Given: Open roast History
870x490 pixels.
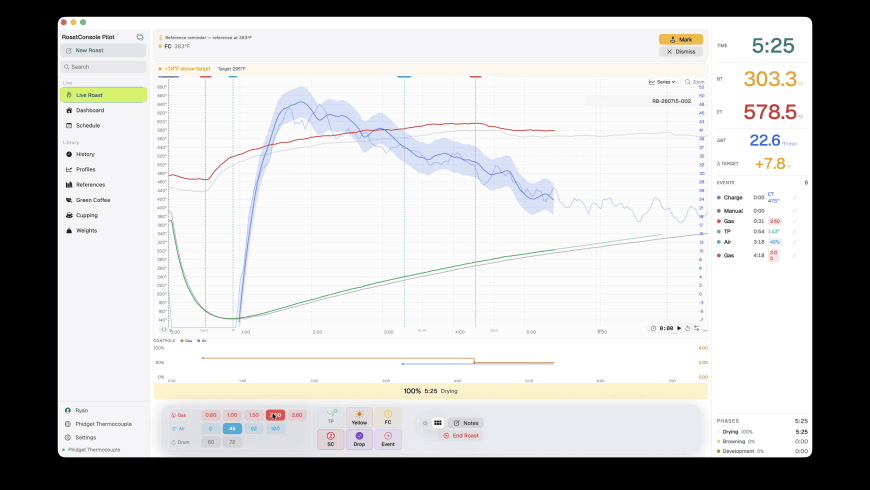Looking at the screenshot, I should pyautogui.click(x=103, y=154).
